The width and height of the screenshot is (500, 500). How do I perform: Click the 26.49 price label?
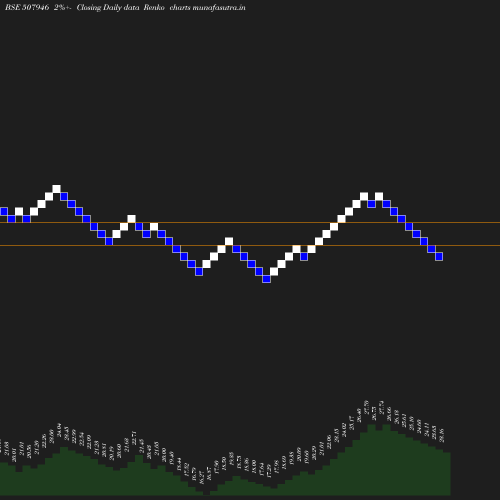359,415
